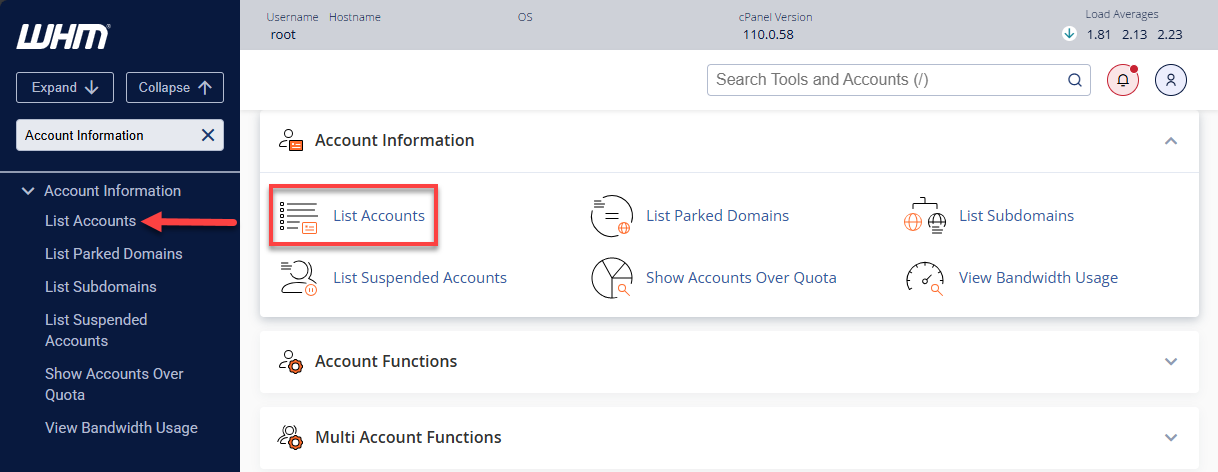The height and width of the screenshot is (472, 1218).
Task: Select View Bandwidth Usage in sidebar
Action: click(121, 428)
